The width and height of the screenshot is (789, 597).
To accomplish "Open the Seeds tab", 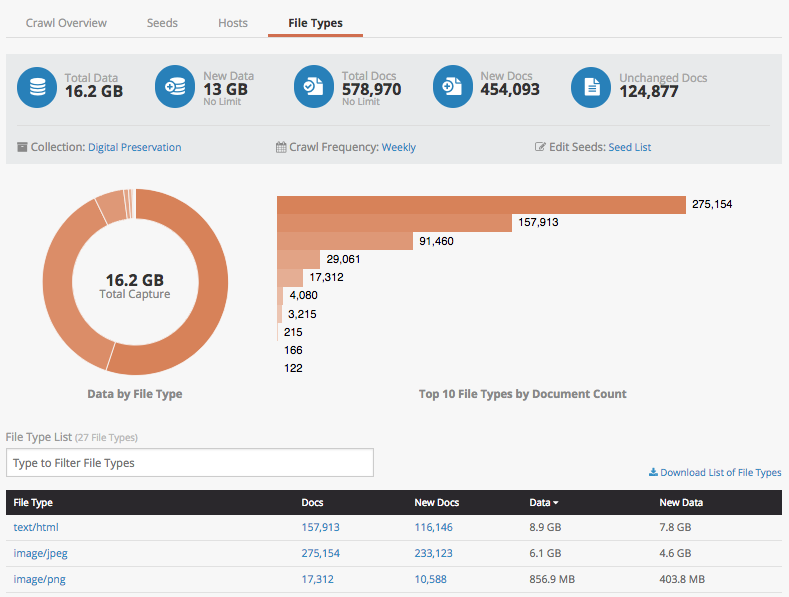I will 162,22.
